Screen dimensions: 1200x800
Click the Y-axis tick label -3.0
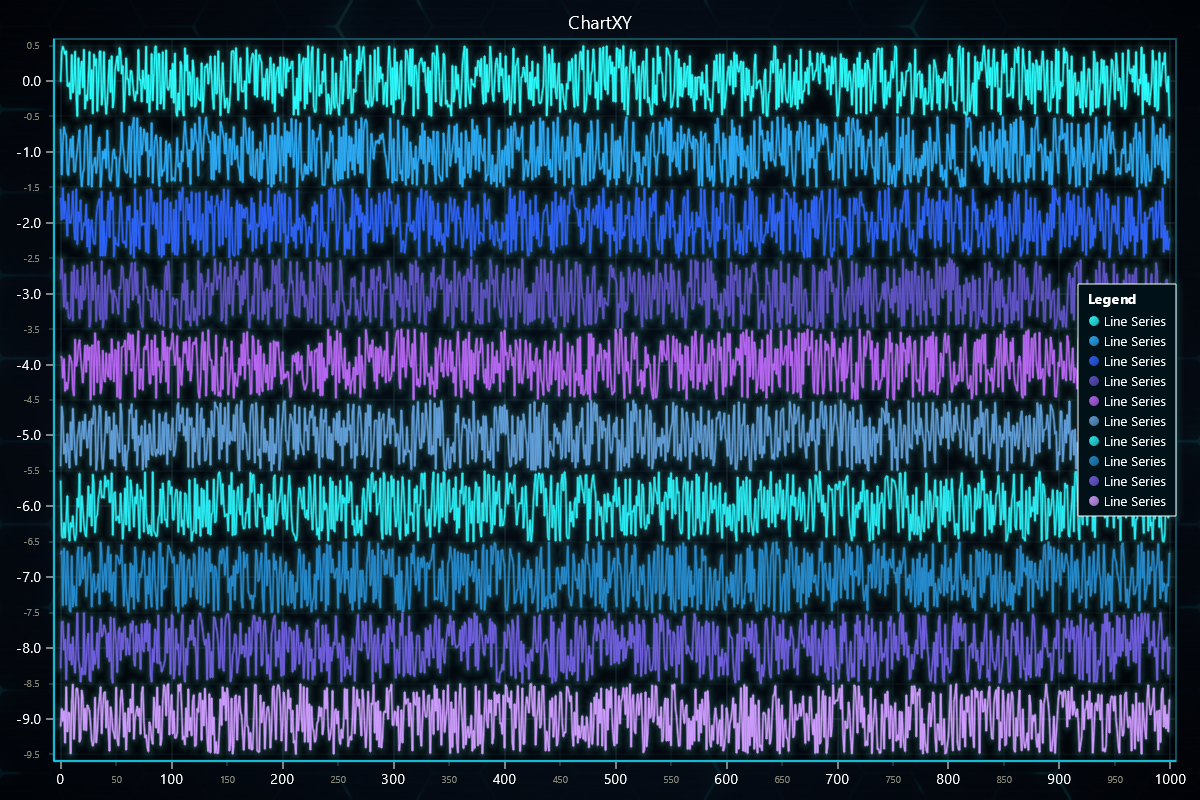pos(29,294)
